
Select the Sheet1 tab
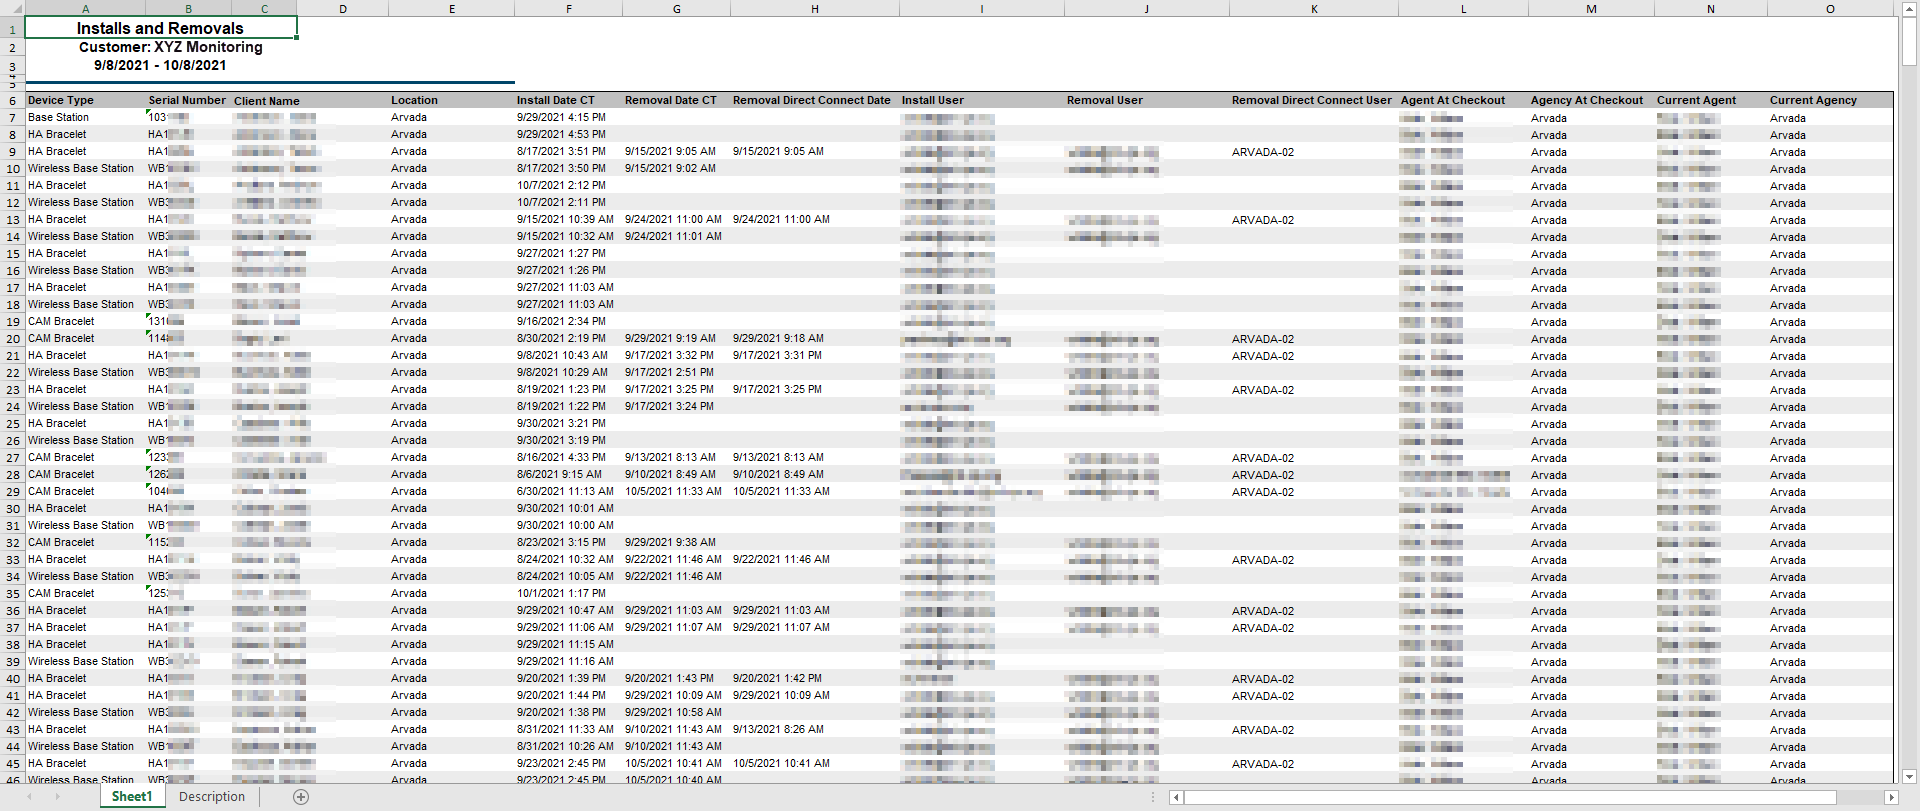coord(132,797)
